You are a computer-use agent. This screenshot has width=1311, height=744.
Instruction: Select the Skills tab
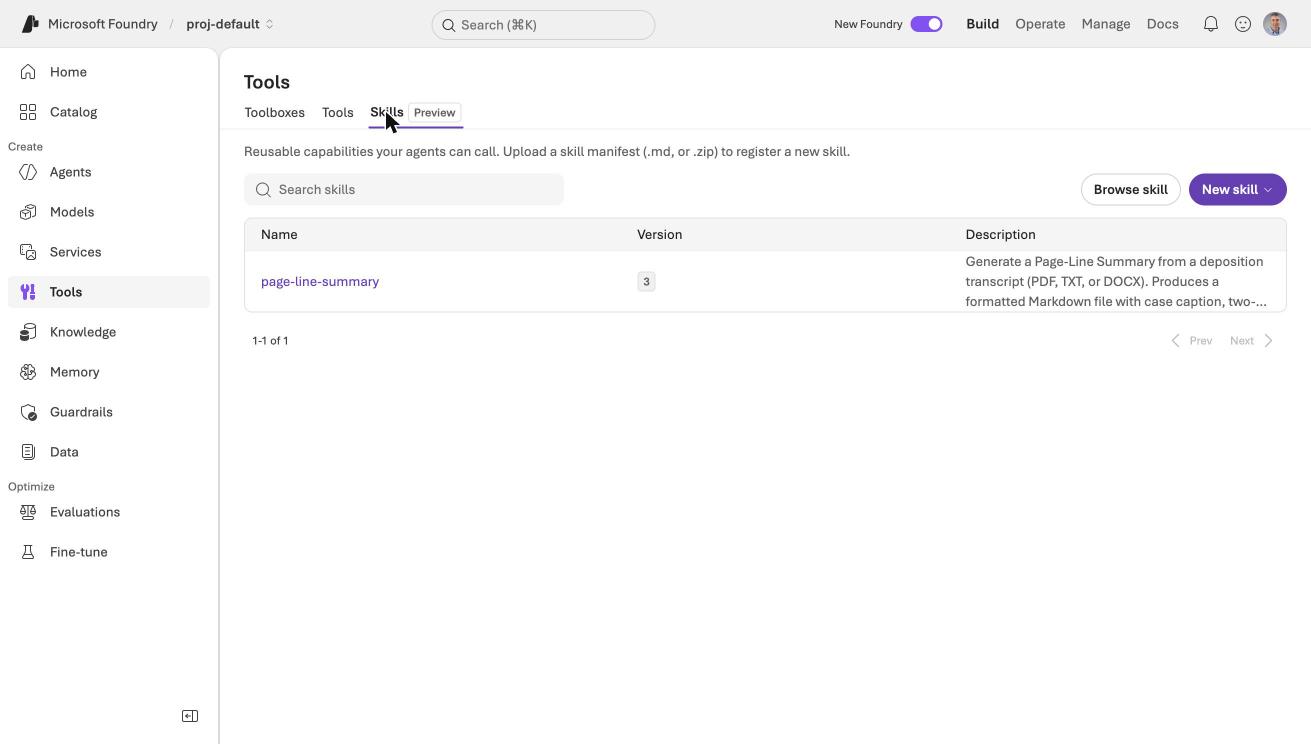[387, 112]
